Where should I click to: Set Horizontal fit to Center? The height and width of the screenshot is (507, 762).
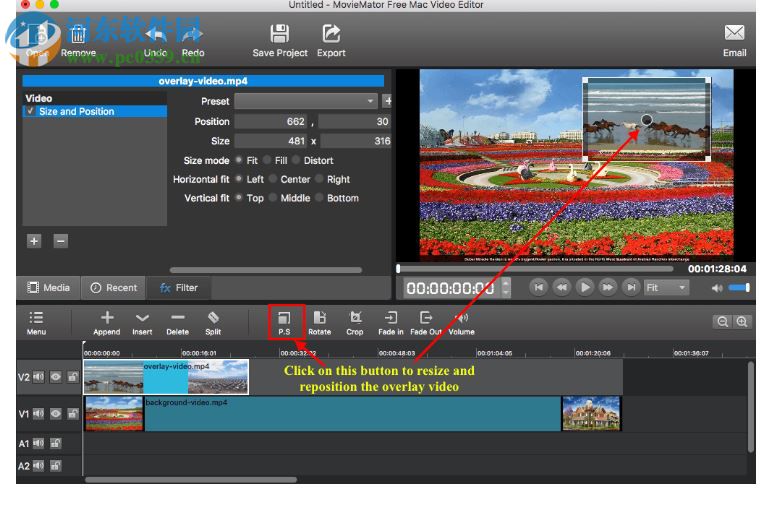point(273,179)
